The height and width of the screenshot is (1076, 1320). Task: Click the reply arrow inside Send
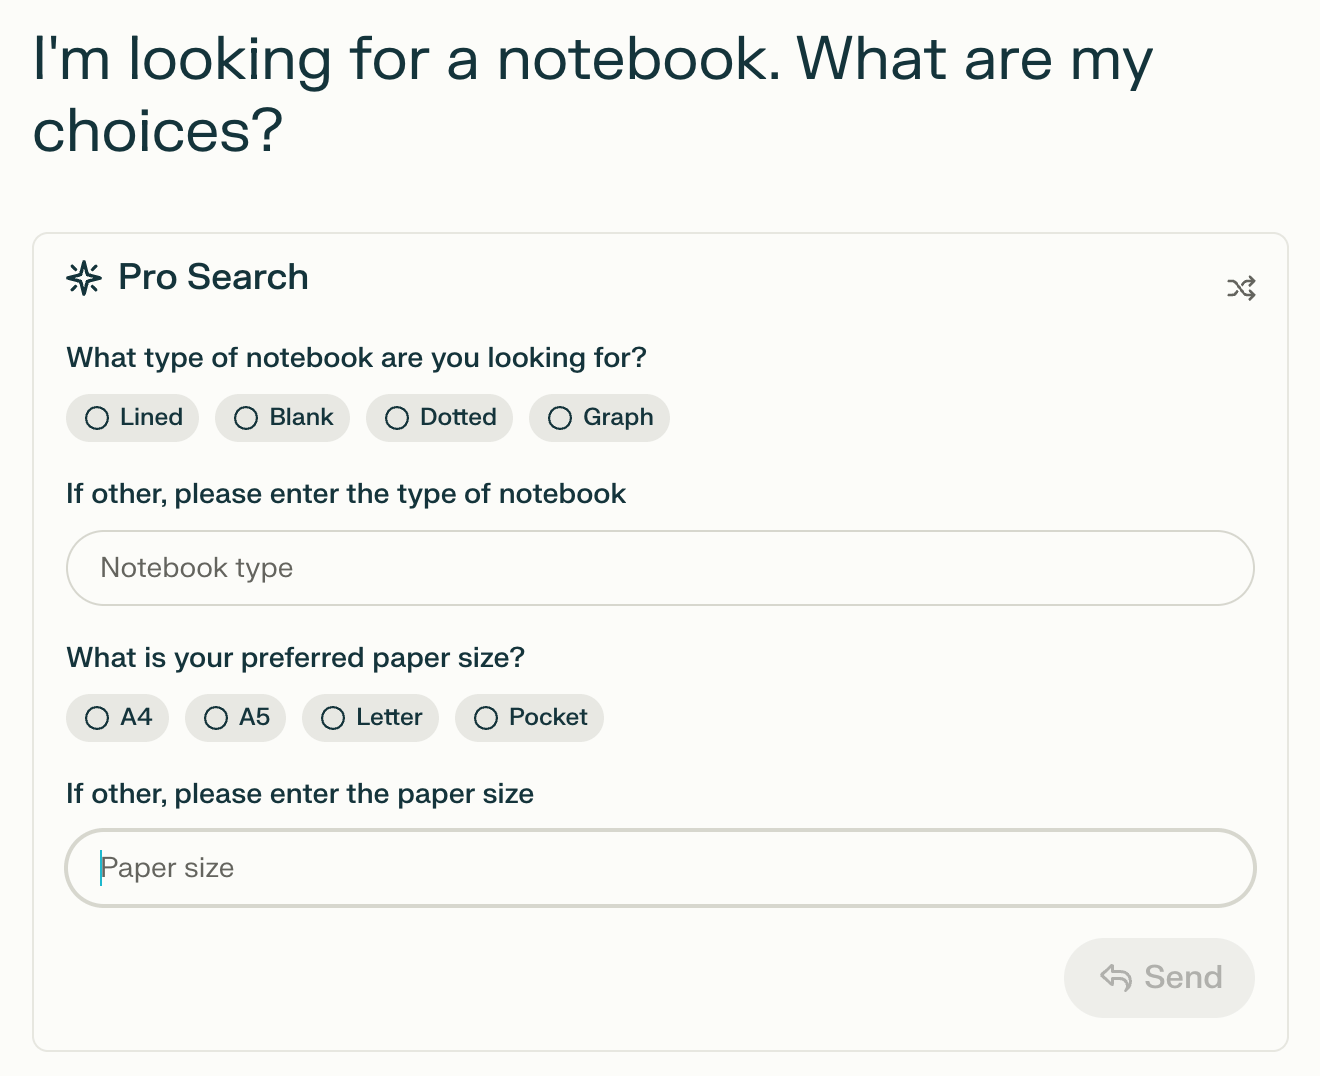click(x=1116, y=978)
